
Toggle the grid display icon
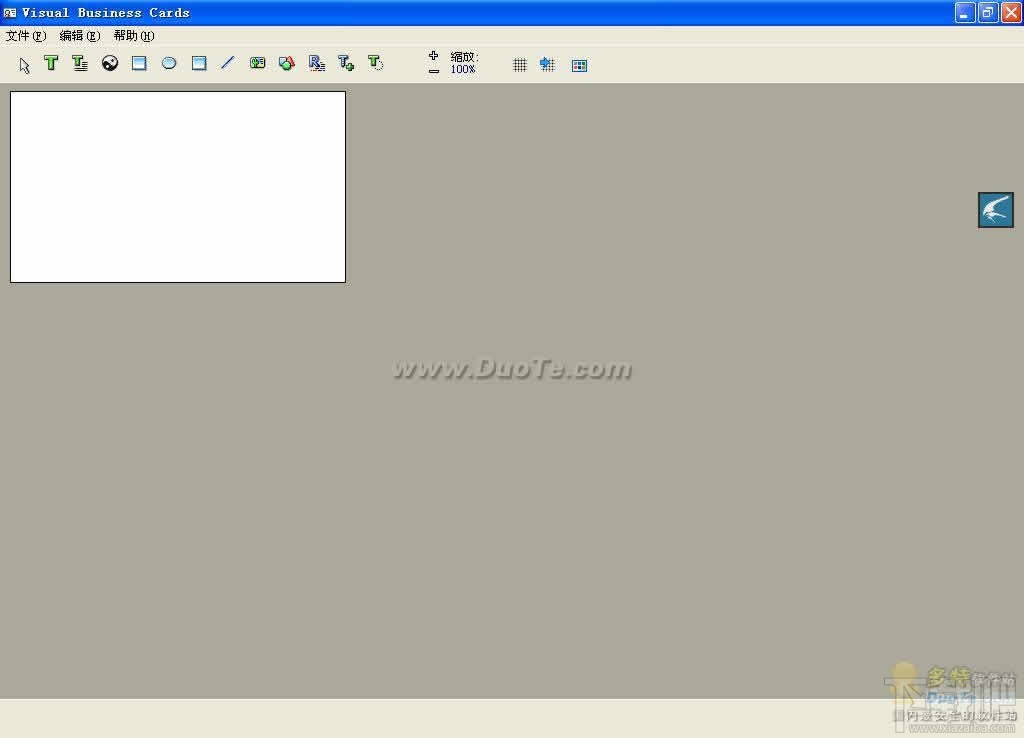(x=520, y=65)
